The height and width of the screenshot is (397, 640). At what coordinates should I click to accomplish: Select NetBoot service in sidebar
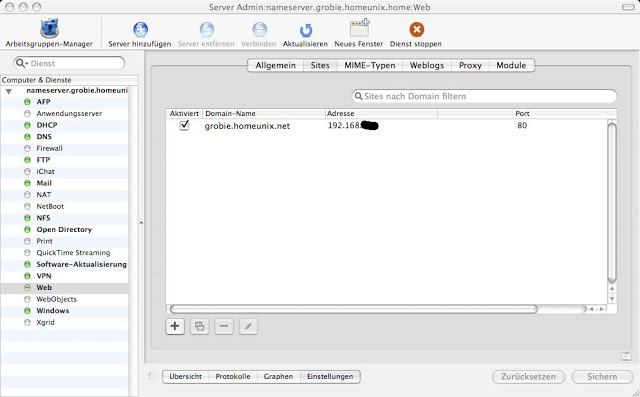(50, 206)
